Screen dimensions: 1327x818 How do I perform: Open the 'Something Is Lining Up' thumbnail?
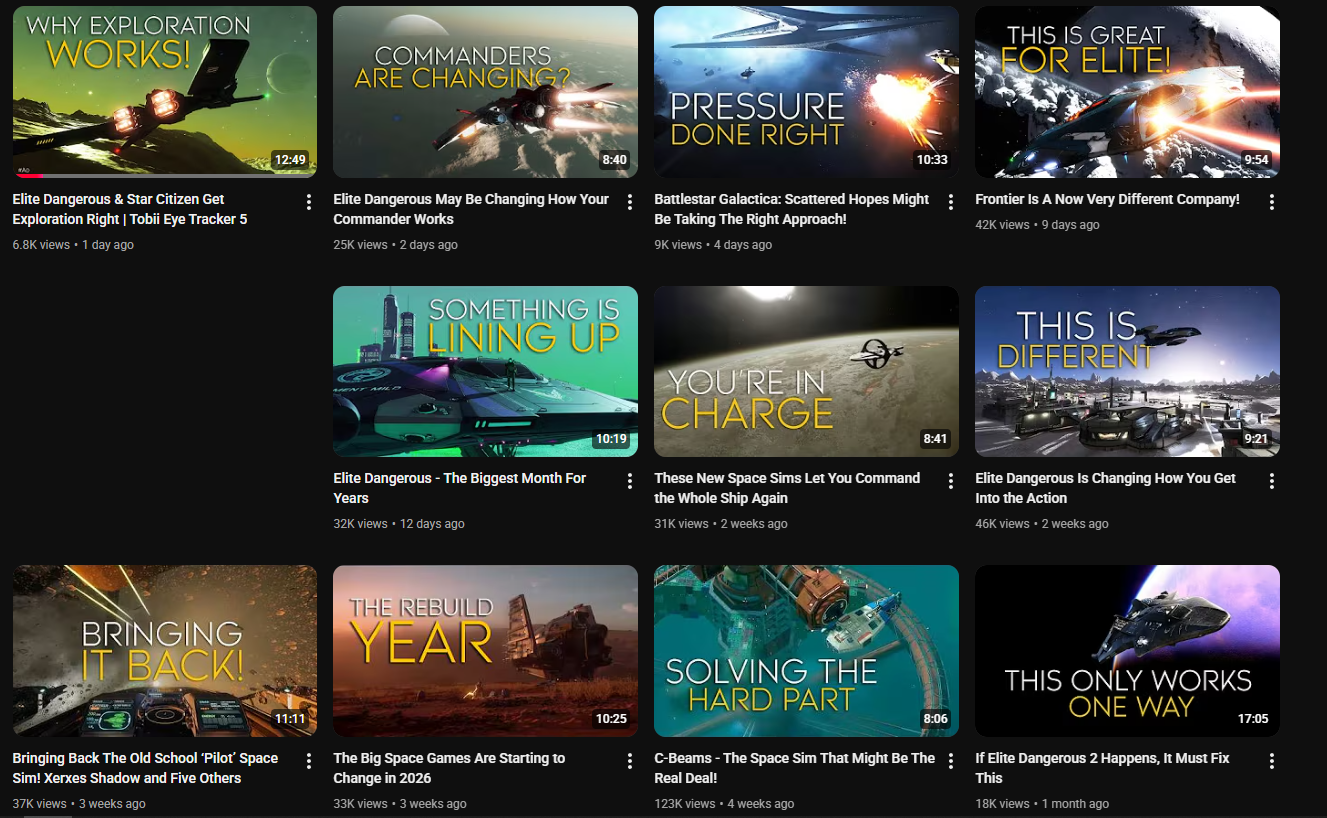tap(485, 371)
